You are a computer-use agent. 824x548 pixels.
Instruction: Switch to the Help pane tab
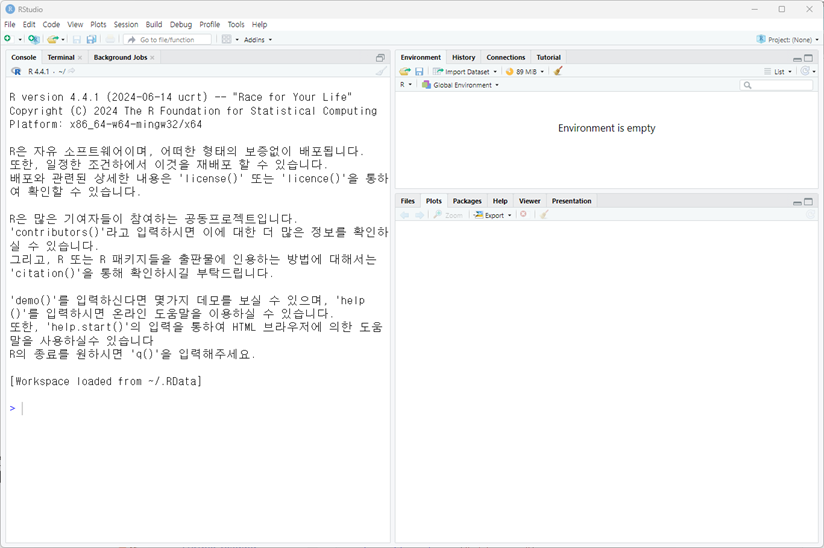pos(500,201)
